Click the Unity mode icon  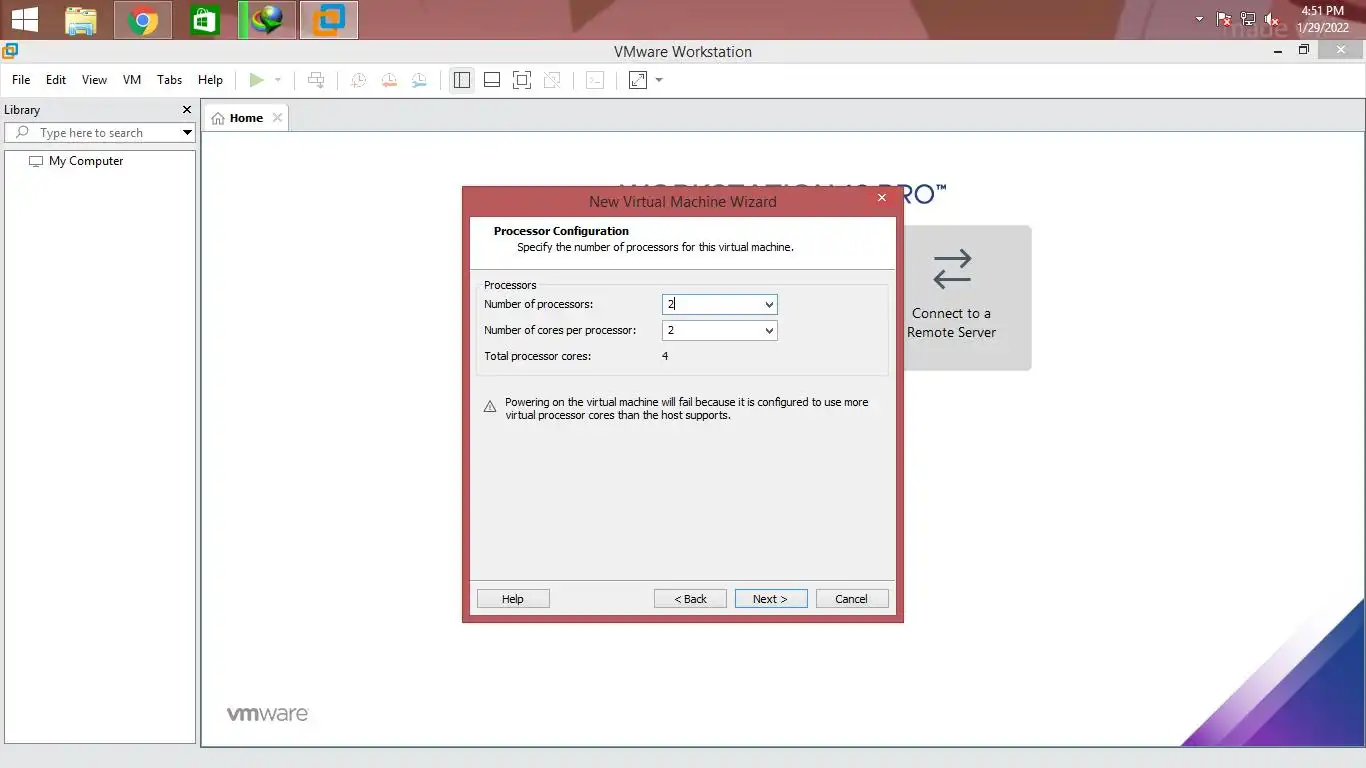[552, 80]
